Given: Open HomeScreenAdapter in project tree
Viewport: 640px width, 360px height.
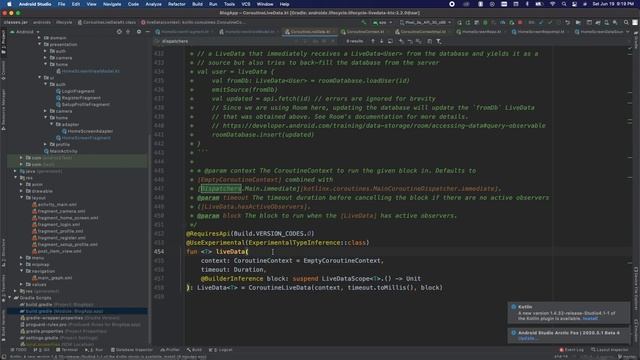Looking at the screenshot, I should [90, 131].
